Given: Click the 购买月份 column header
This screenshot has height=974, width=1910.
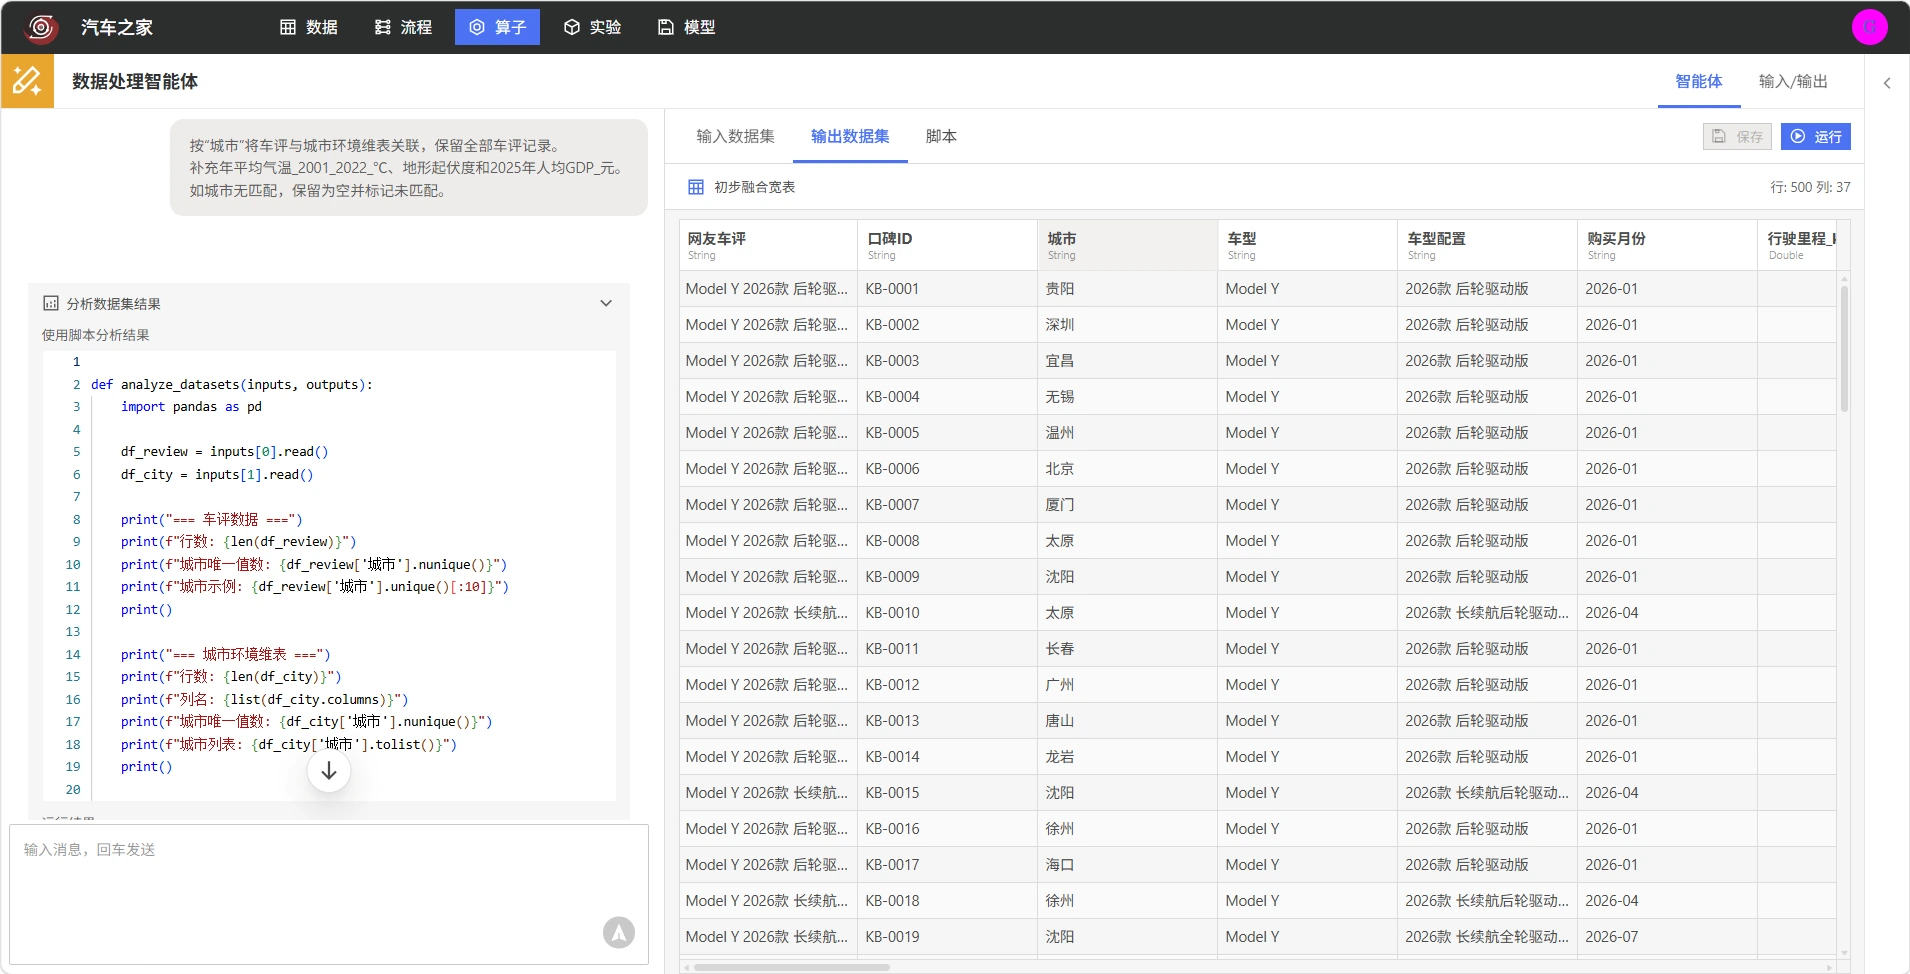Looking at the screenshot, I should pos(1667,245).
